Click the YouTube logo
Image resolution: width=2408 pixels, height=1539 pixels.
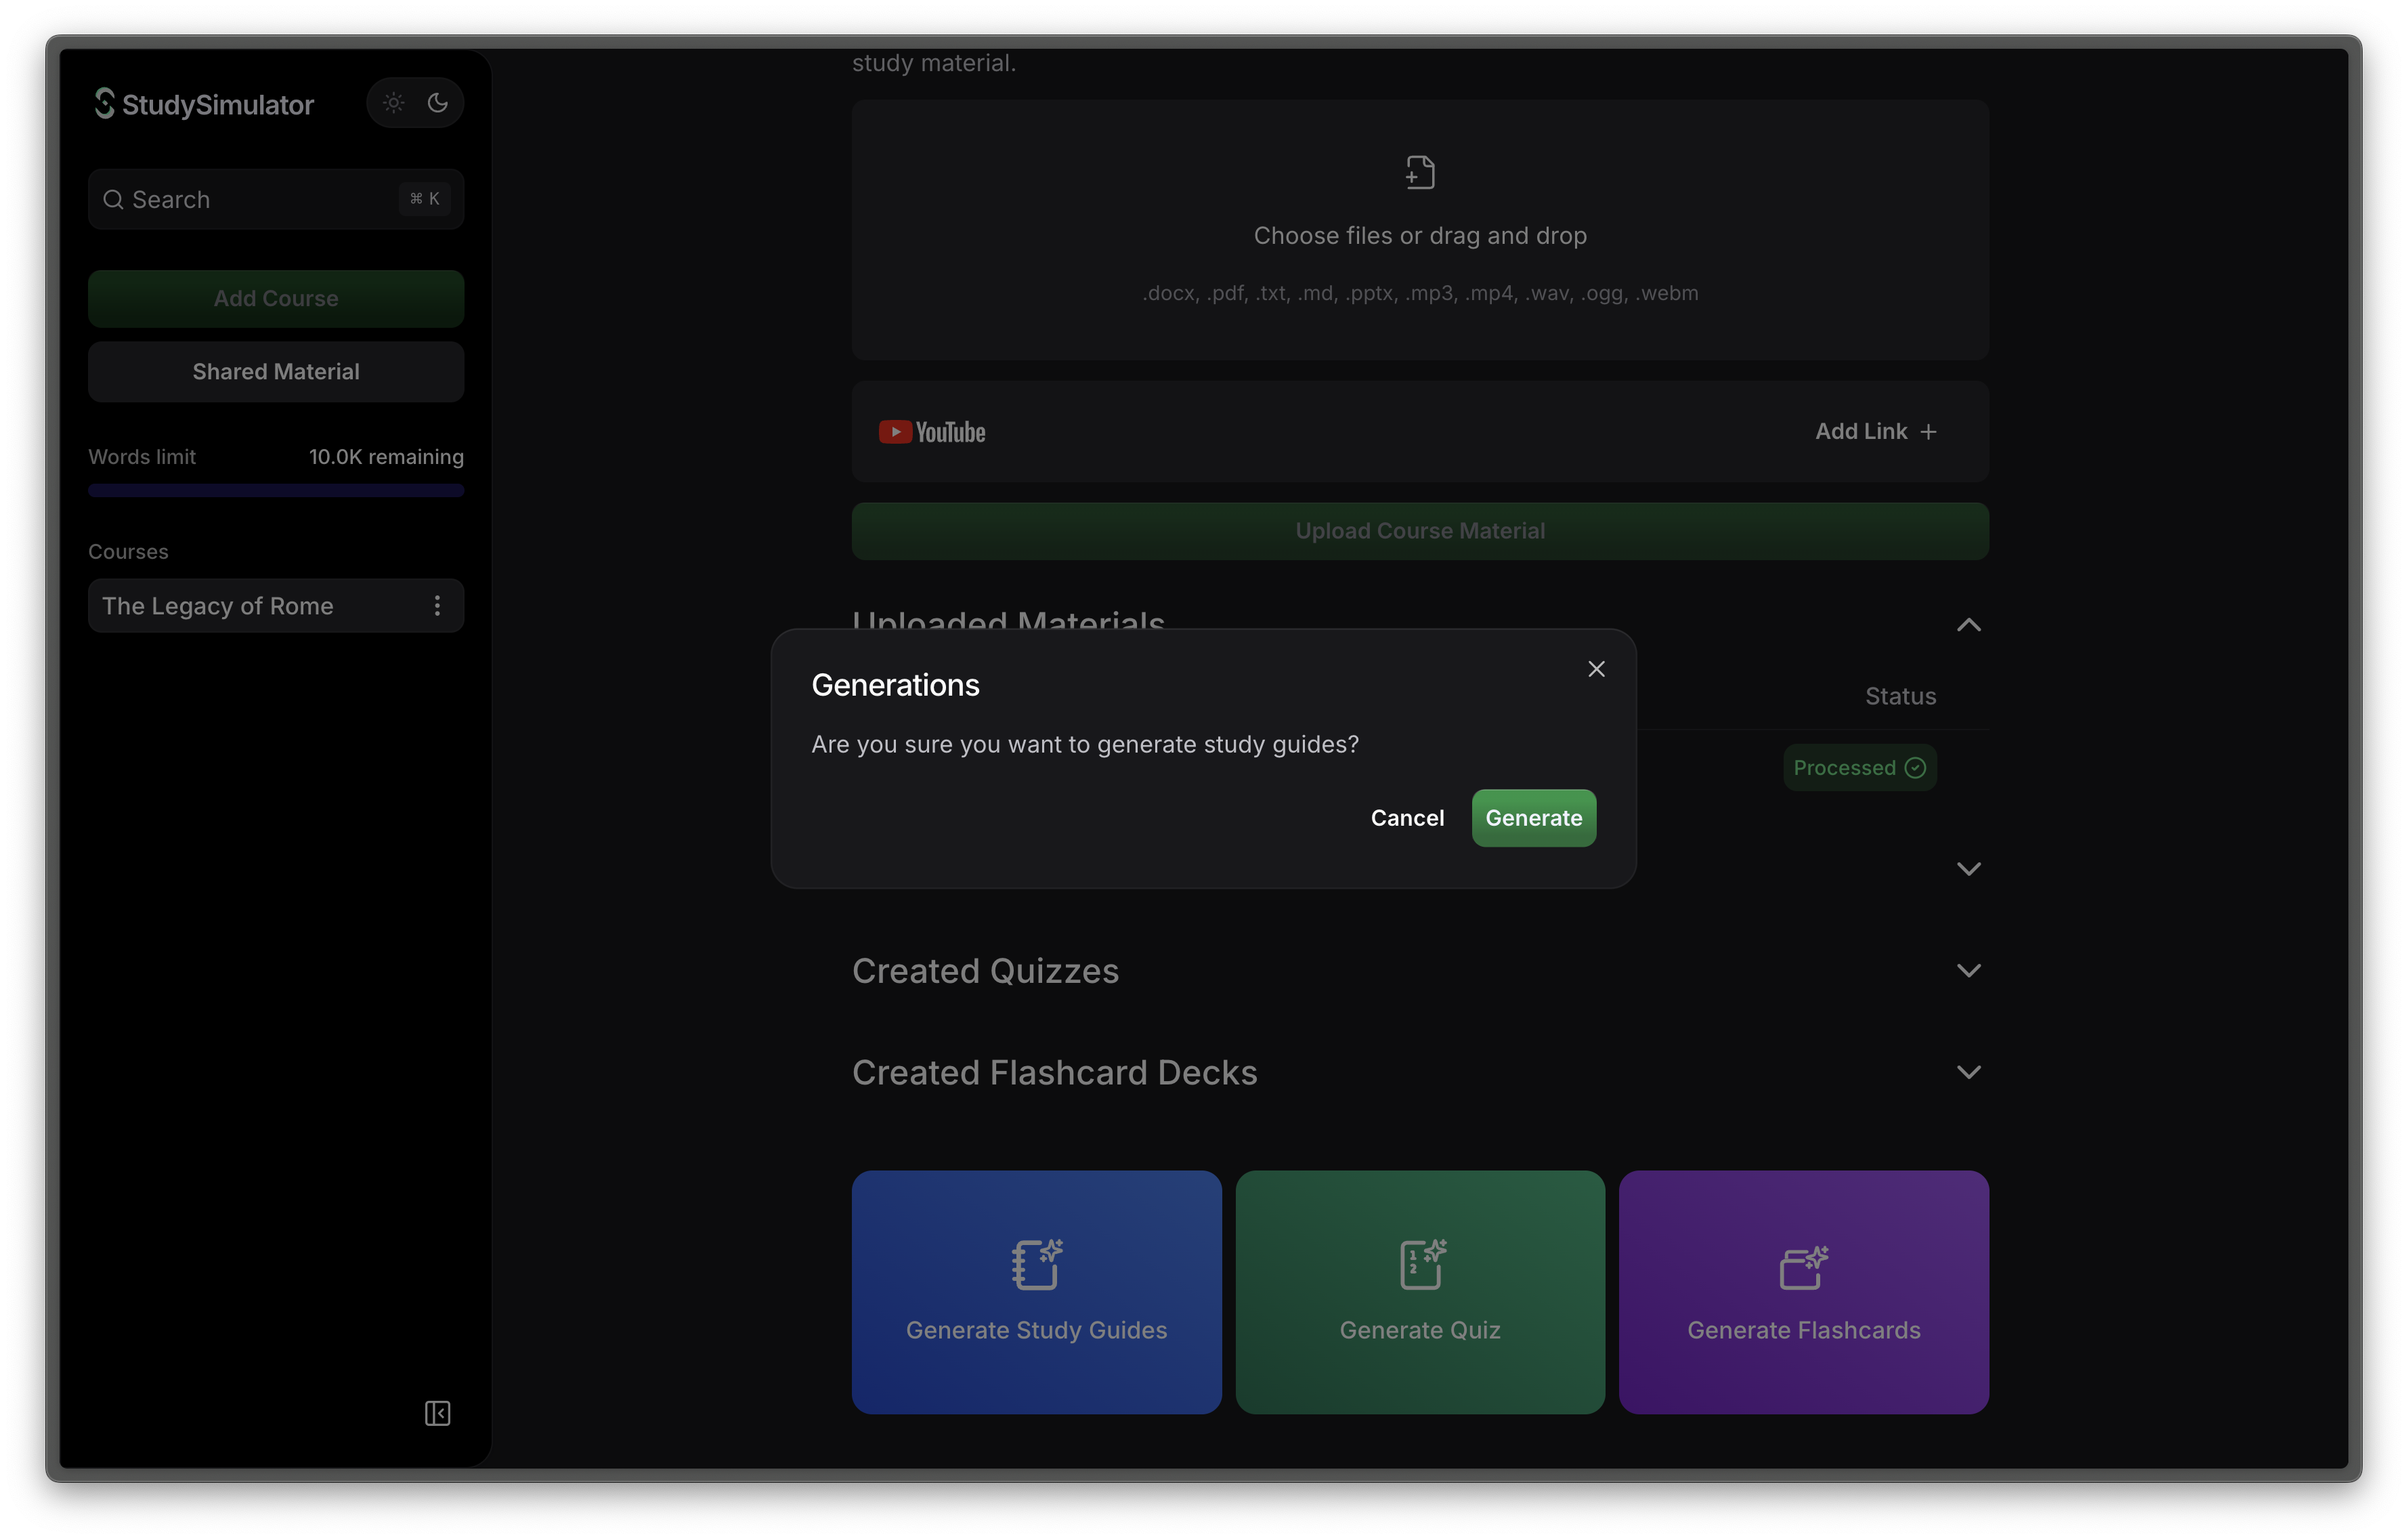point(932,432)
